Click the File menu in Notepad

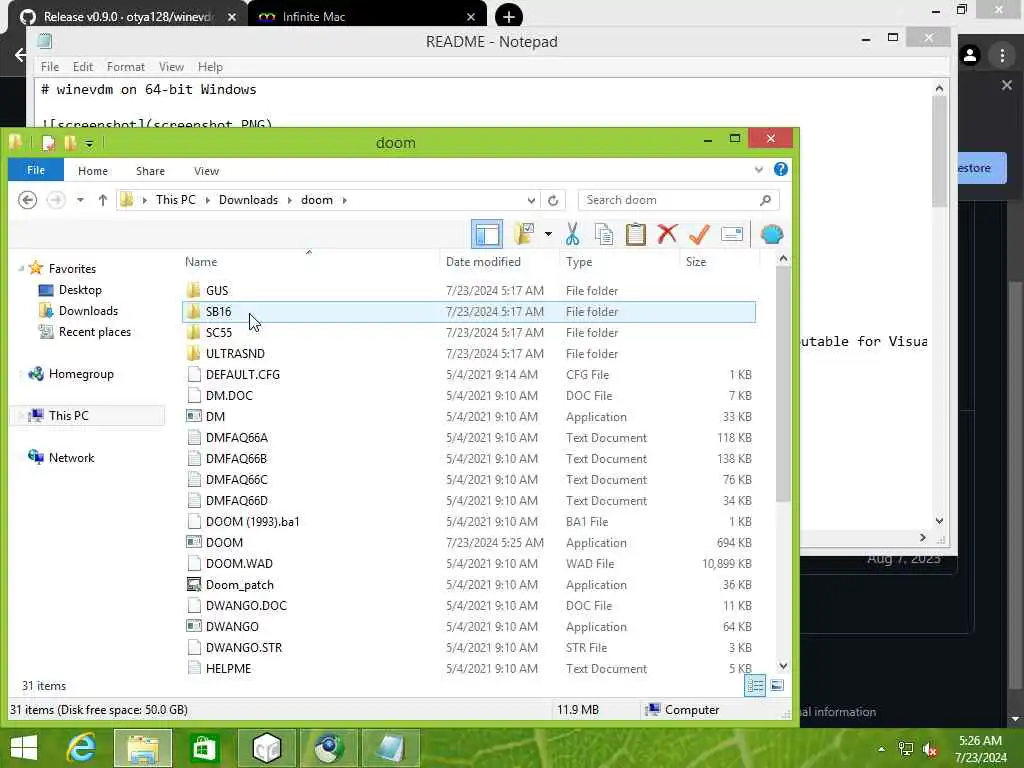coord(50,67)
